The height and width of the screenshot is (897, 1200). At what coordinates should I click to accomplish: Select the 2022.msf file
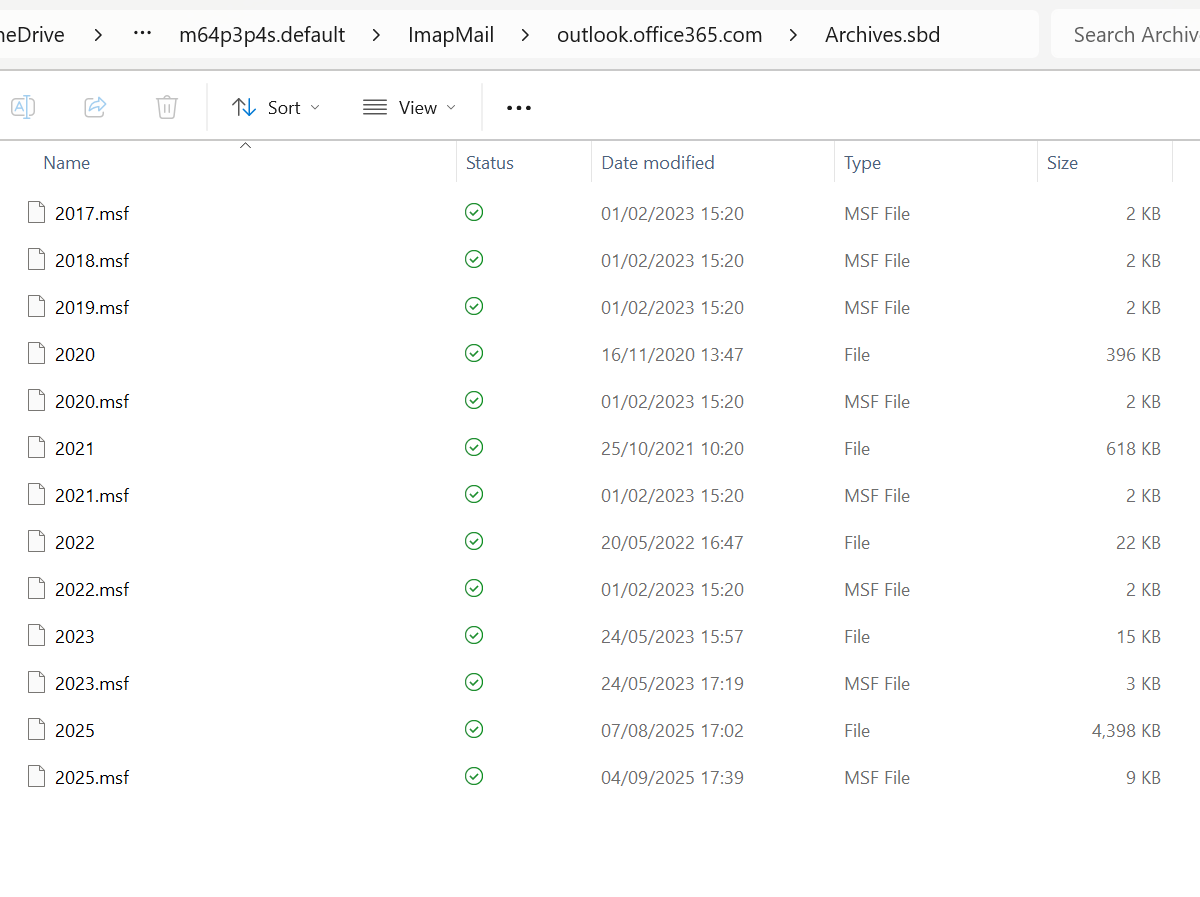tap(92, 589)
